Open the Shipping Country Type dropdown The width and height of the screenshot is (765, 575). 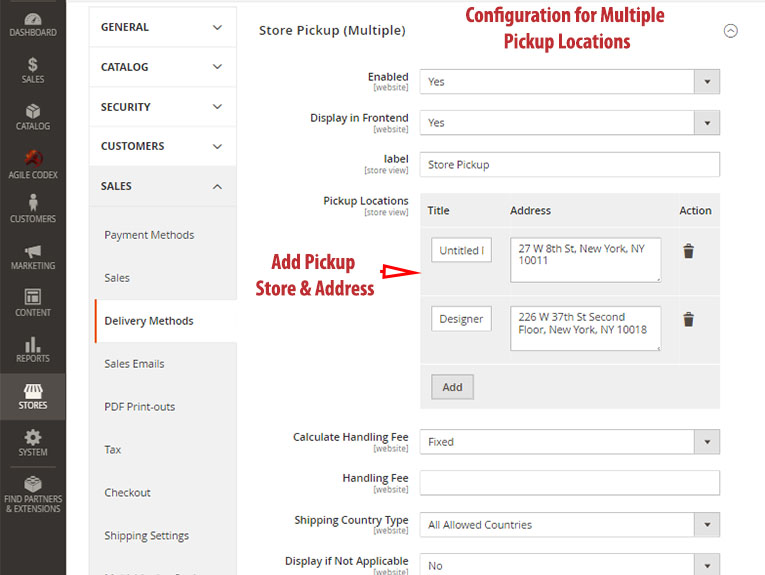(x=569, y=525)
